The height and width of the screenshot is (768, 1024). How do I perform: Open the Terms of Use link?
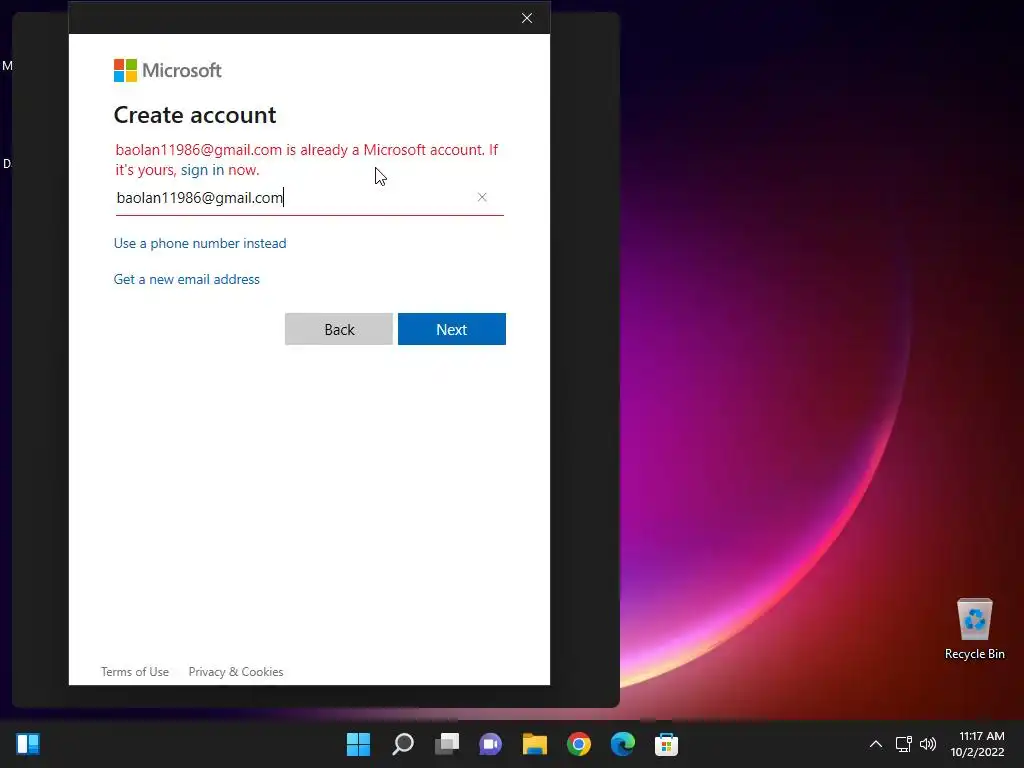pos(135,672)
